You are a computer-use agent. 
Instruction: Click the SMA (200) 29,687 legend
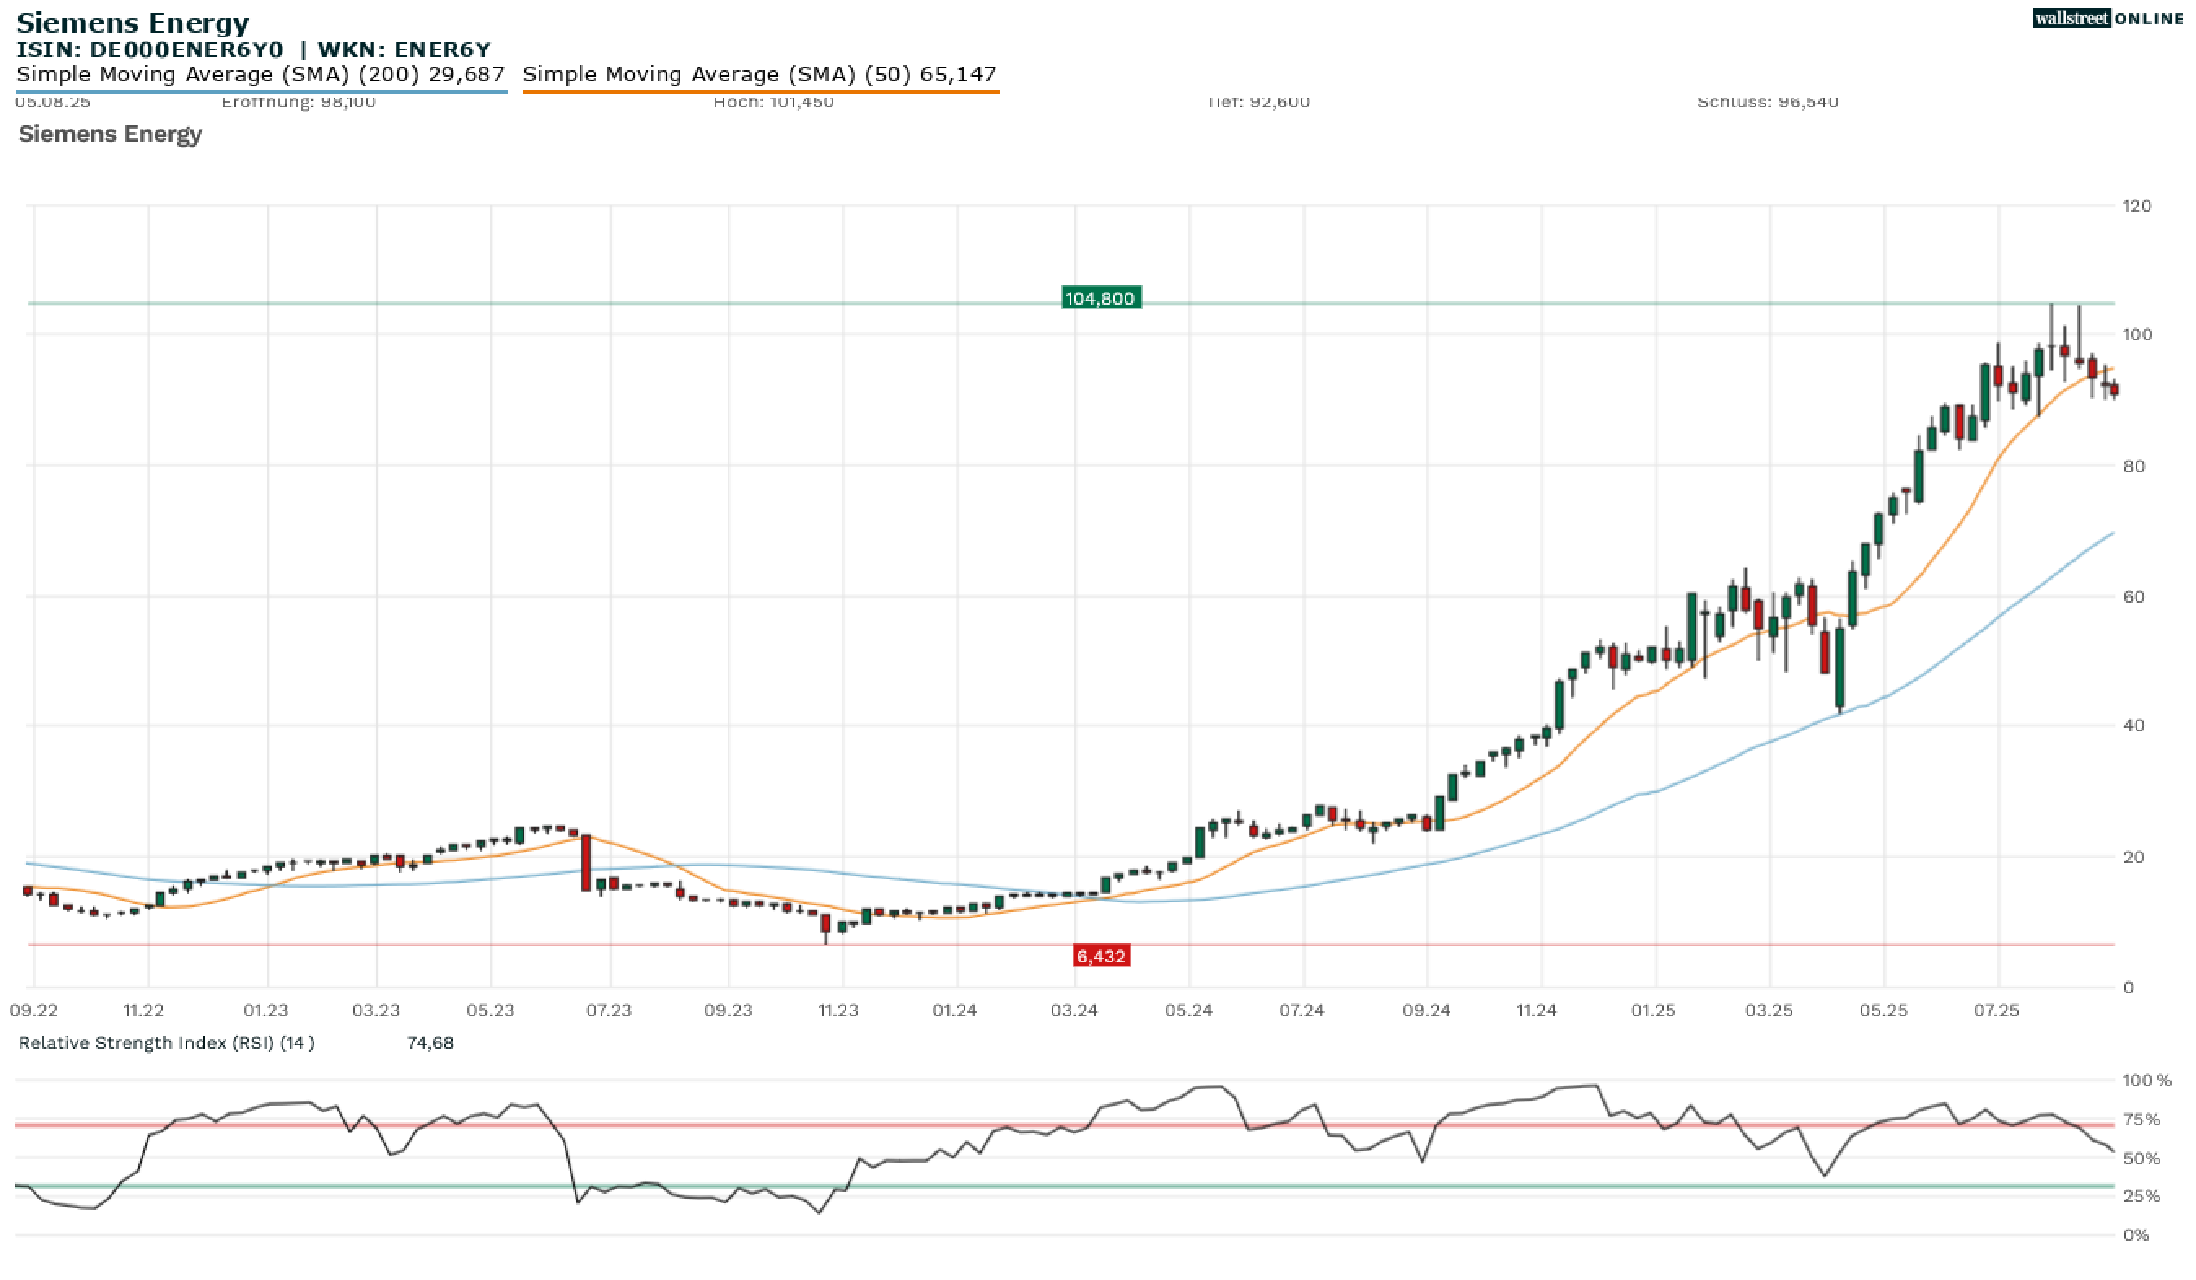tap(261, 74)
